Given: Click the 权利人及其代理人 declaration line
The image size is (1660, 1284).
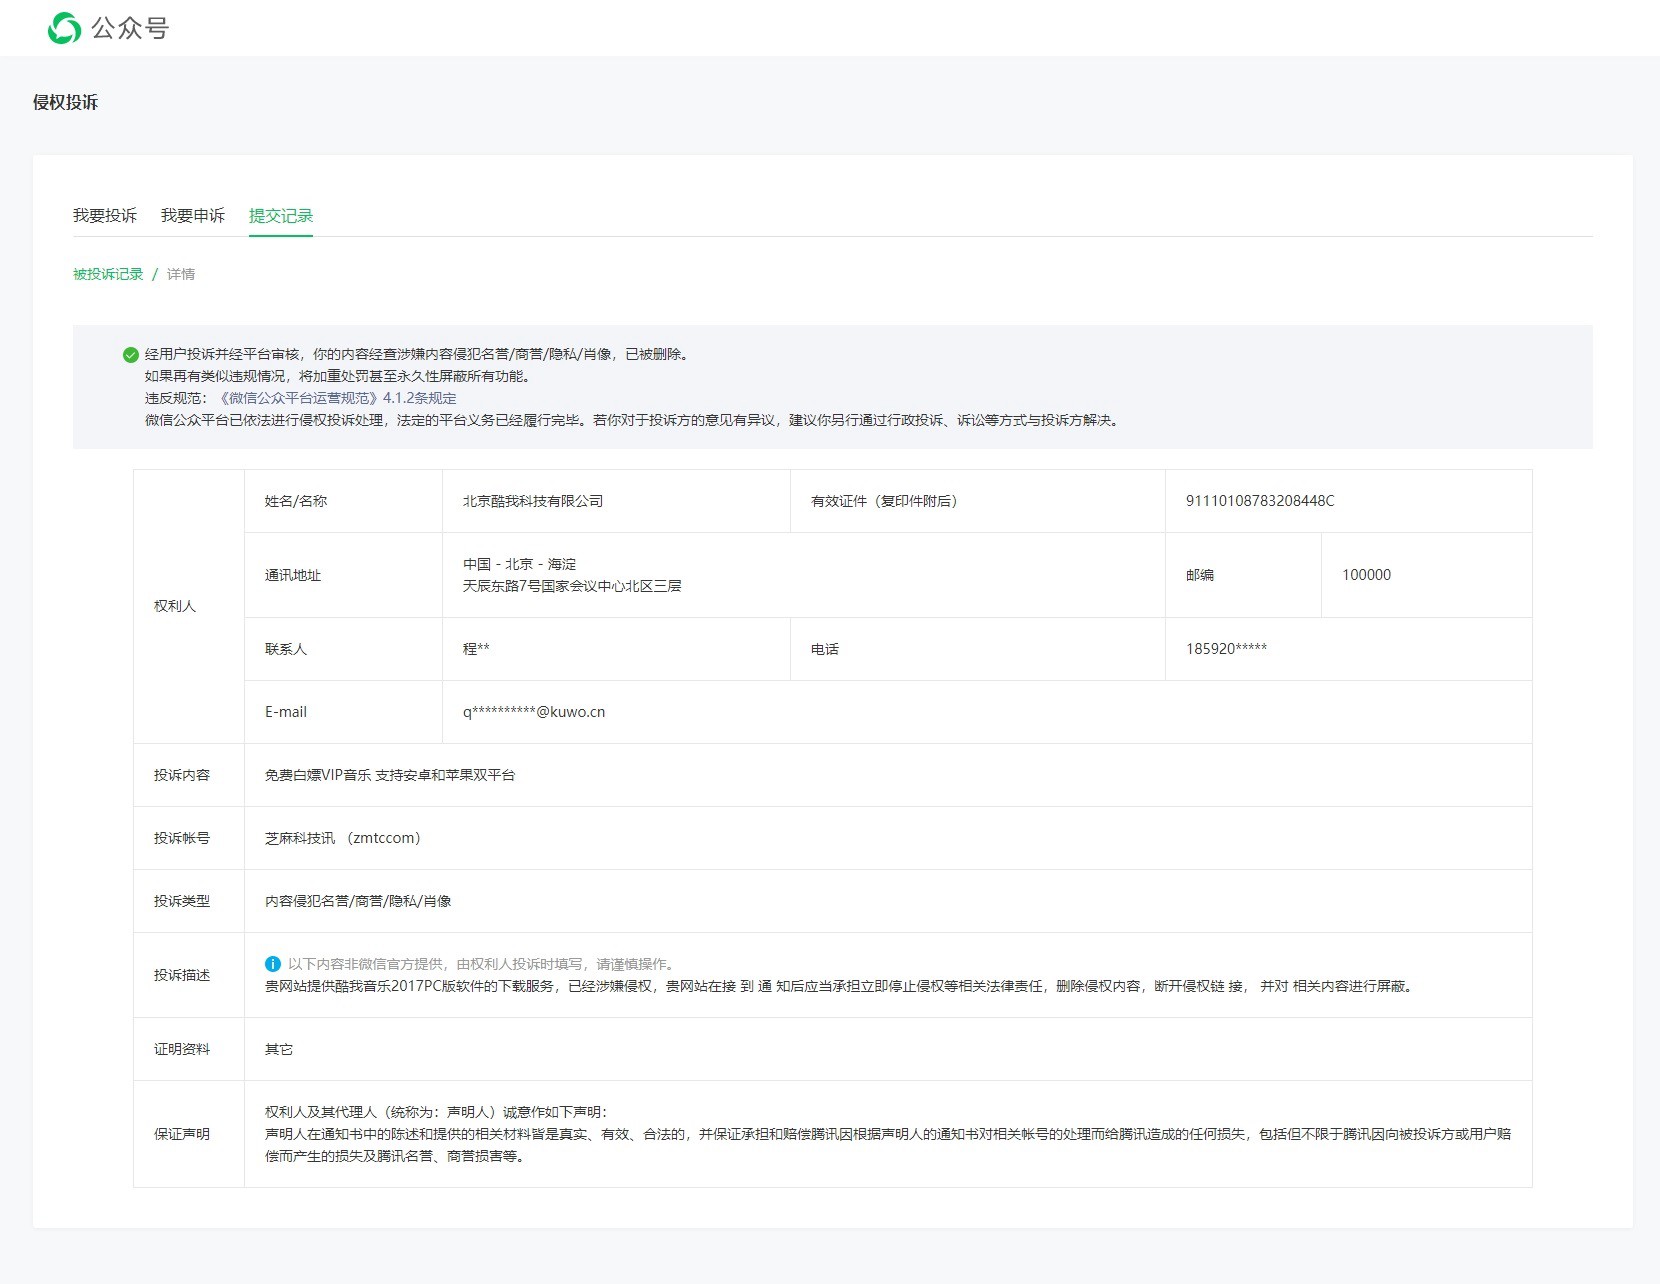Looking at the screenshot, I should (436, 1112).
